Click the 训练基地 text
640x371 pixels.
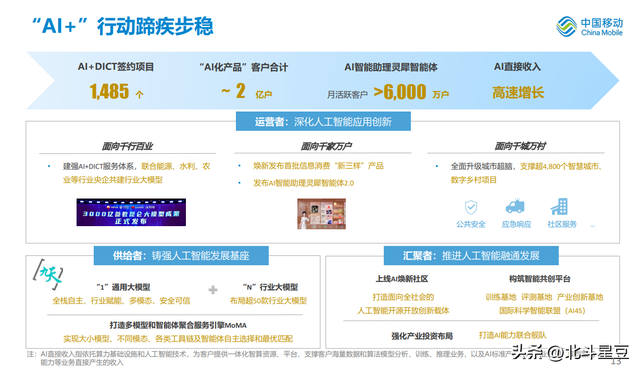501,297
